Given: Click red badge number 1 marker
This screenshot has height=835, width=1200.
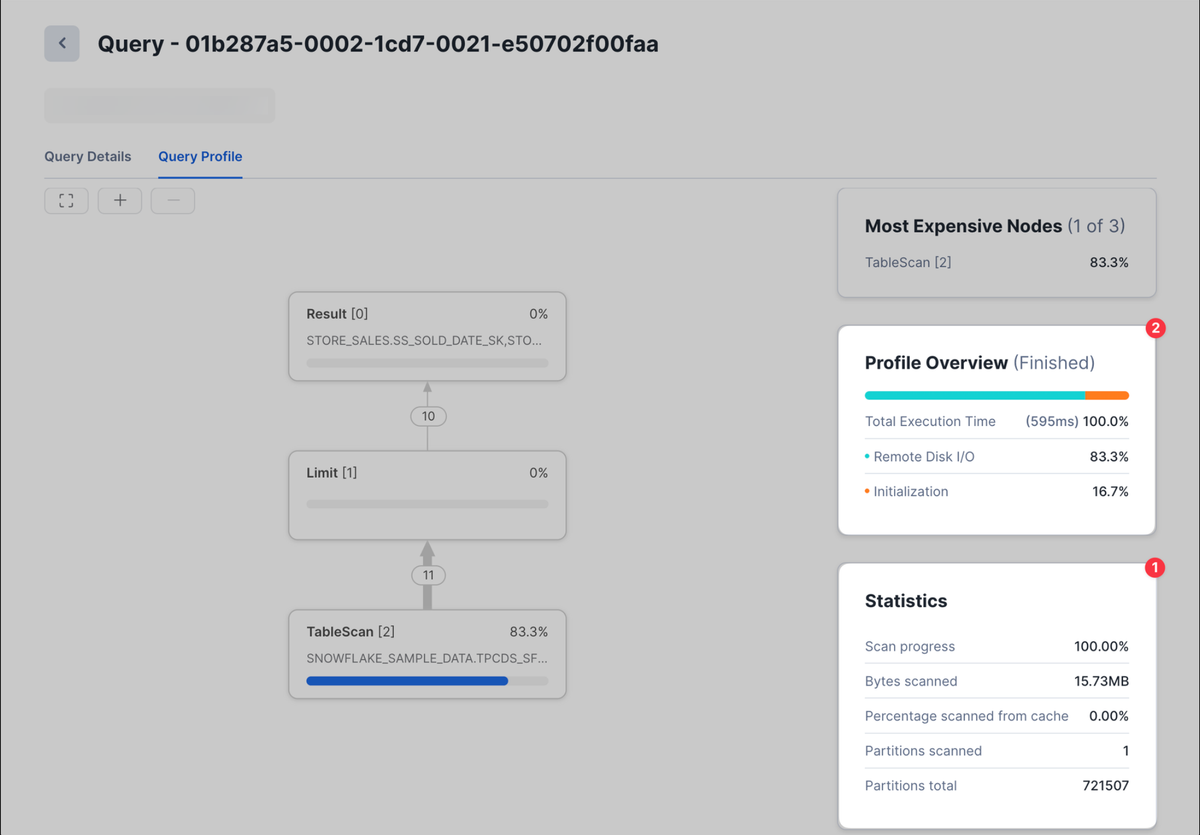Looking at the screenshot, I should point(1155,568).
